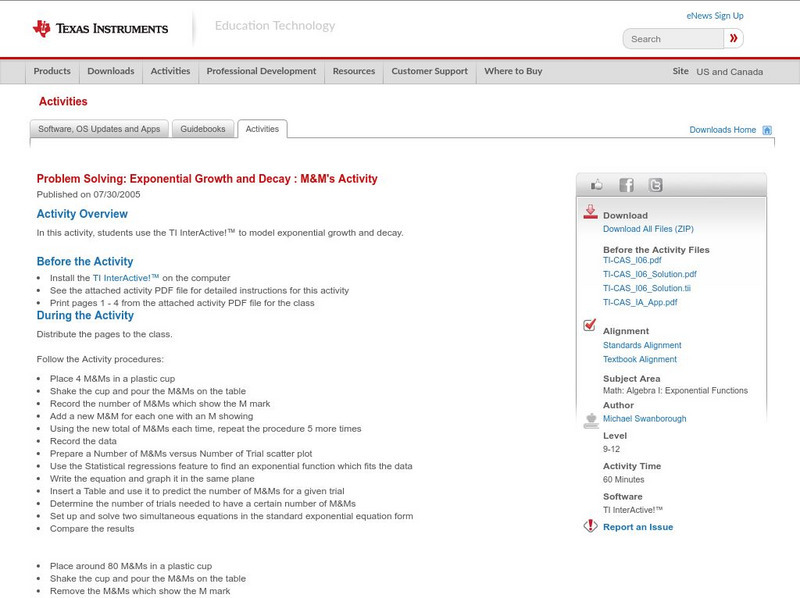Open TI-CAS_IA_App.pdf file
The image size is (800, 598).
tap(640, 303)
